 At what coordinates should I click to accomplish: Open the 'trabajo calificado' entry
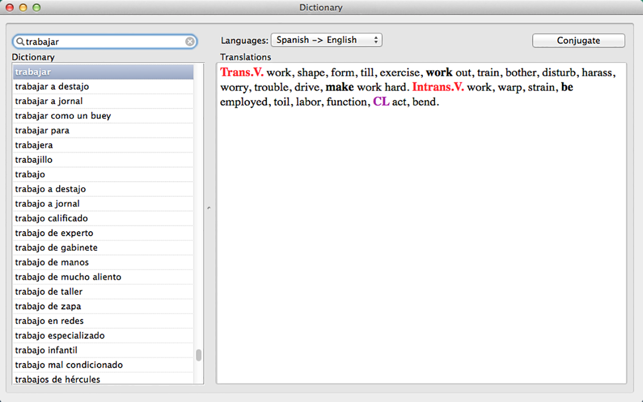[x=103, y=218]
